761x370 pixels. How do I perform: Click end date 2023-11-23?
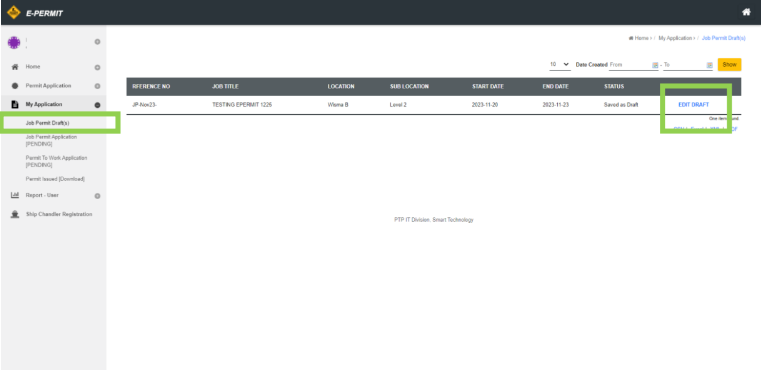(x=556, y=105)
